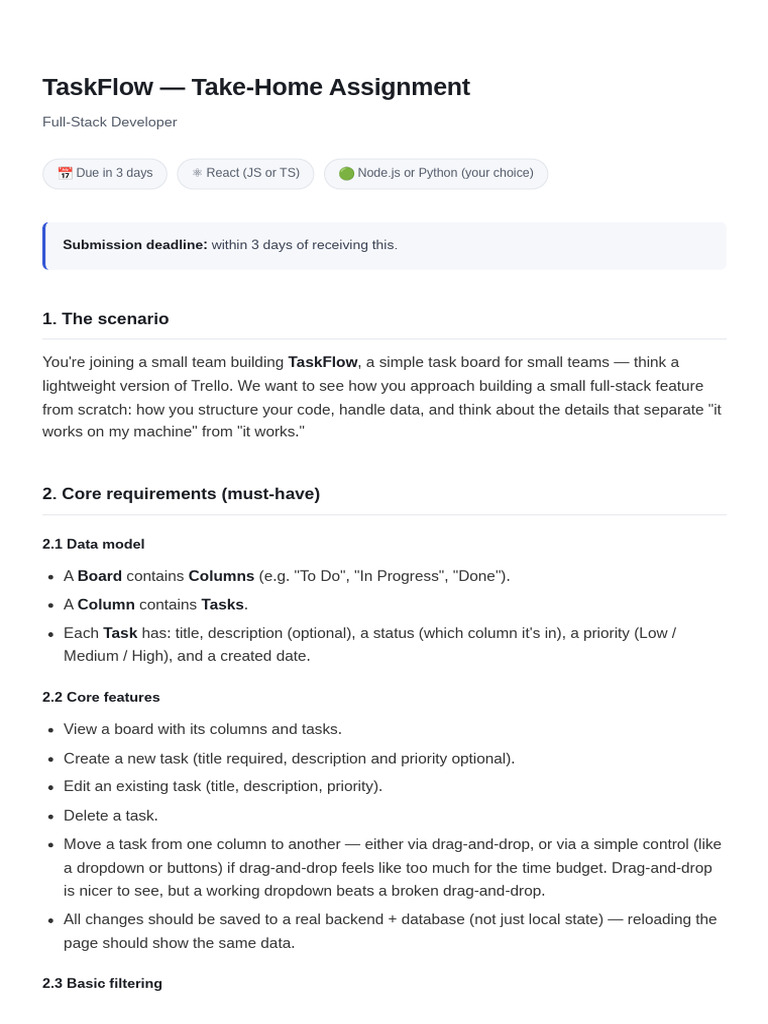Click bullet 'A Column contains Tasks.'
Screen dimensions: 768x1024
(155, 605)
